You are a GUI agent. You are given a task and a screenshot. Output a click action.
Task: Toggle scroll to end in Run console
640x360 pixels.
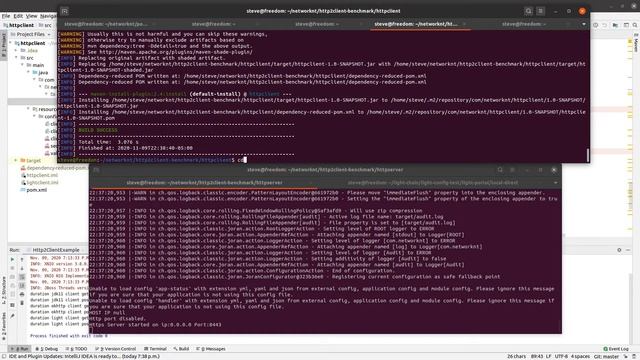tap(22, 286)
